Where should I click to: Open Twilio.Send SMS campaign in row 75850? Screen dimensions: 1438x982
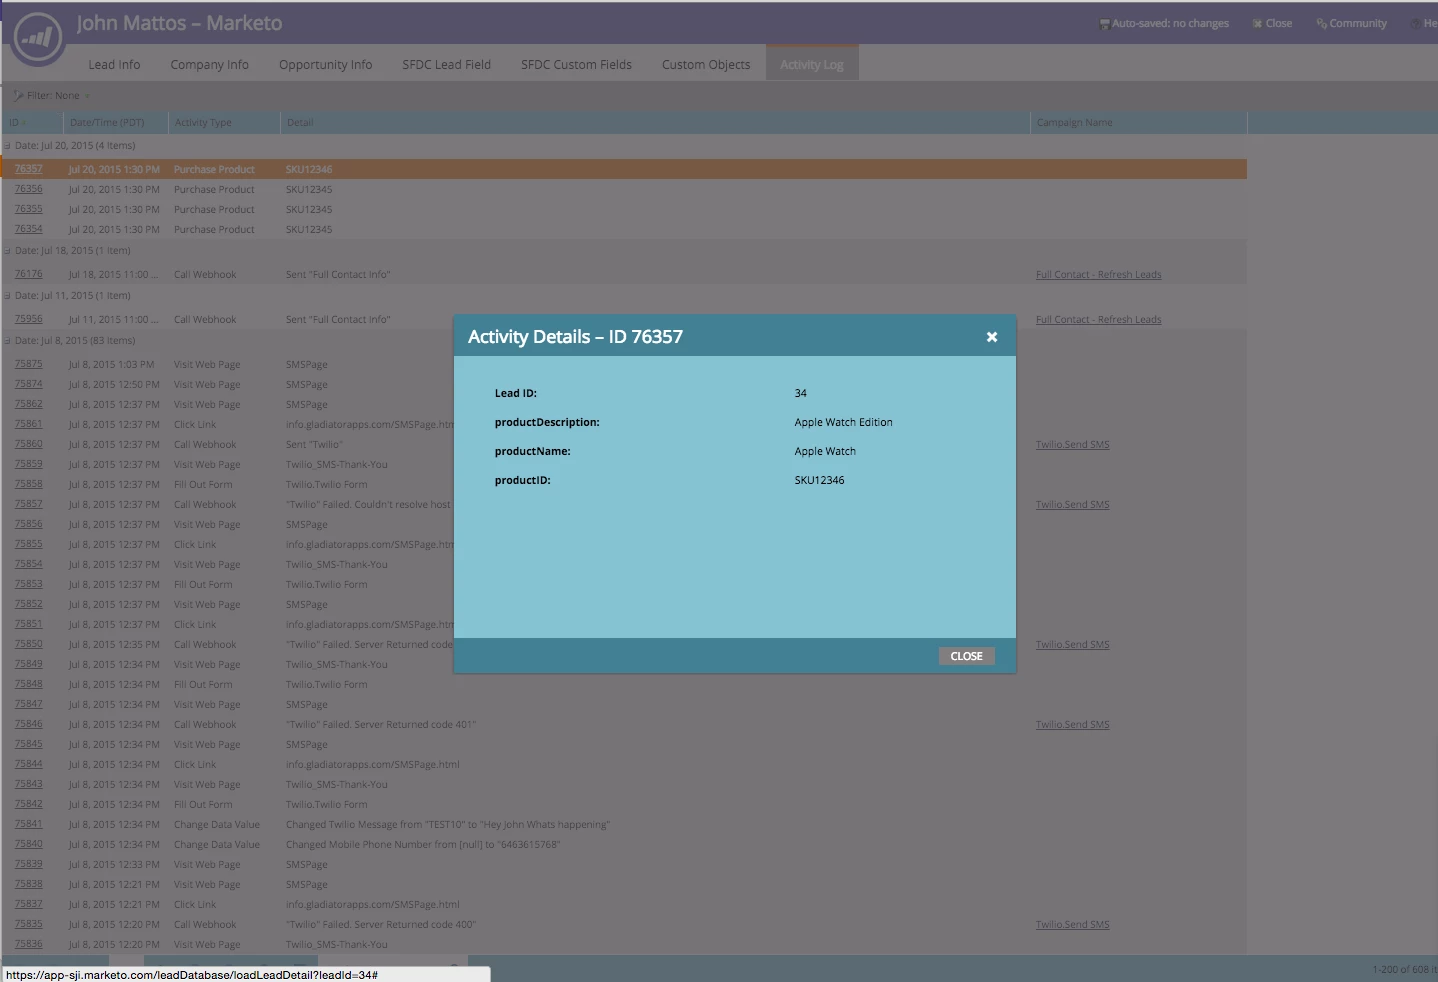pyautogui.click(x=1072, y=644)
